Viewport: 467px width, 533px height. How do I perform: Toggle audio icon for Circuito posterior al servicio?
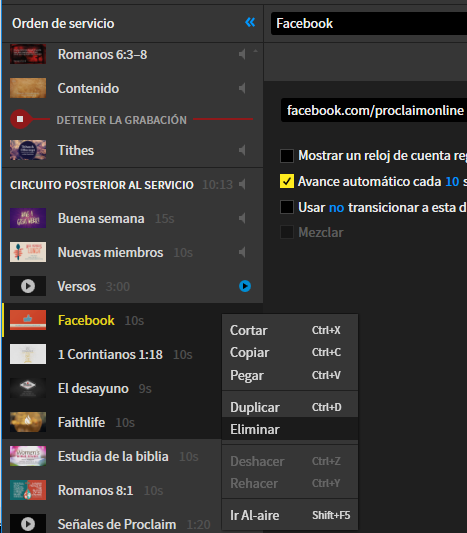[242, 184]
